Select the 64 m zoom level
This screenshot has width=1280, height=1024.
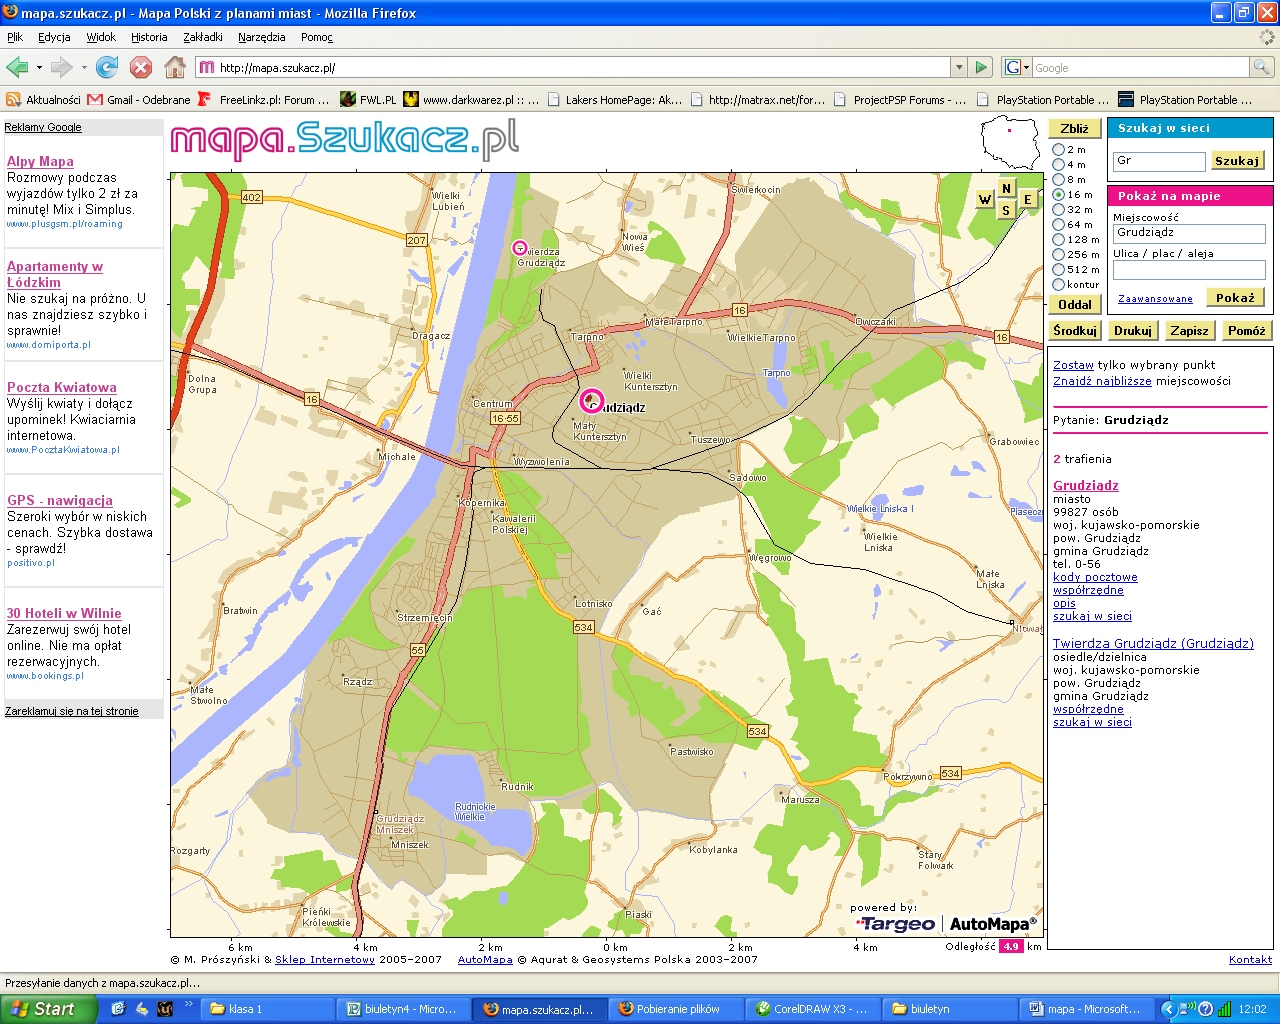click(1059, 225)
